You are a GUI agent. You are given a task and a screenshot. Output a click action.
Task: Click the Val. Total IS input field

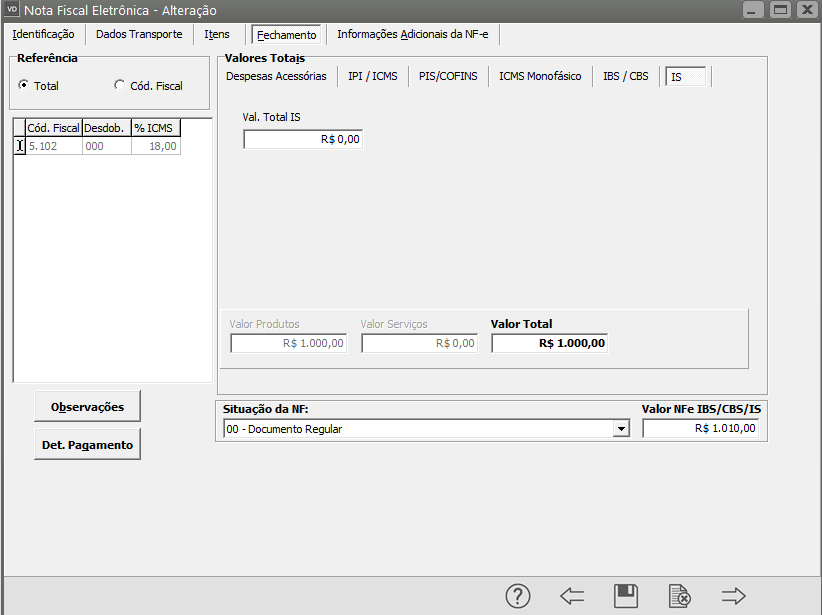302,140
